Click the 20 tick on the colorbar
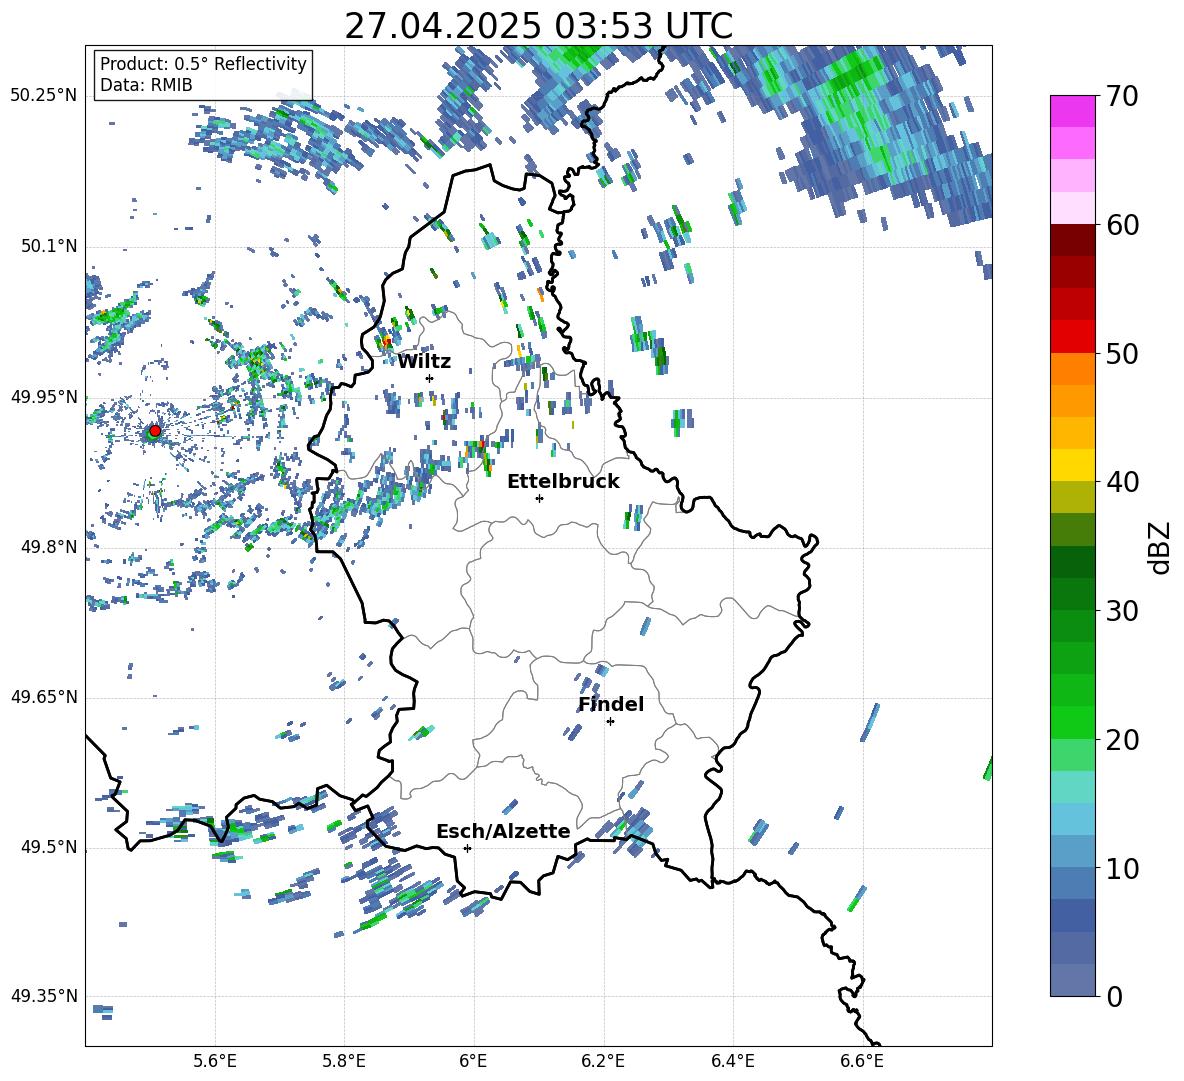 pyautogui.click(x=1122, y=739)
